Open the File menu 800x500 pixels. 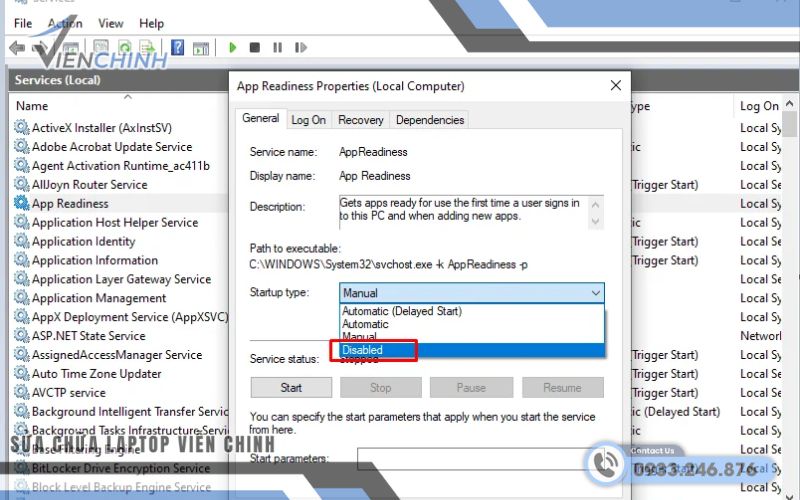[23, 23]
